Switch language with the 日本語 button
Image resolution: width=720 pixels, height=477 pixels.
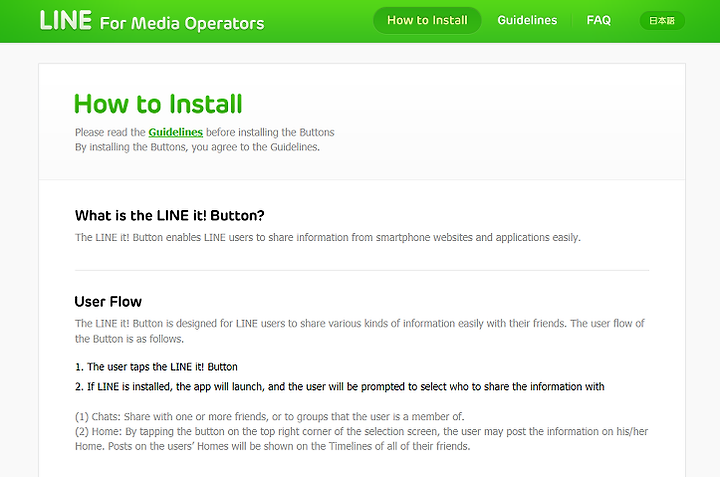662,21
